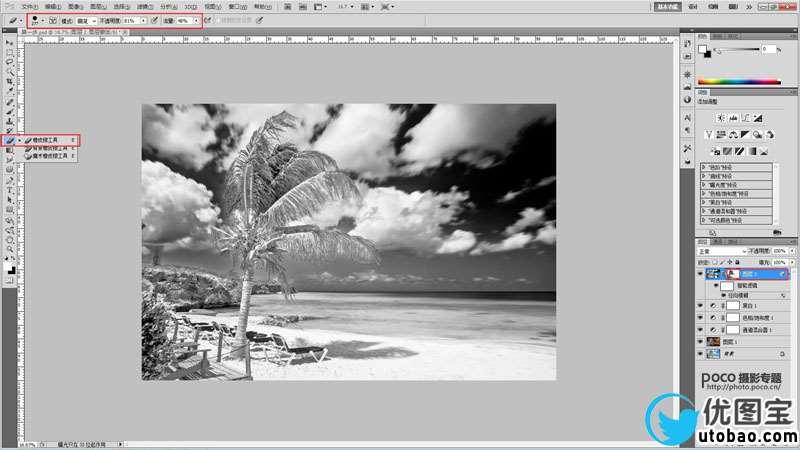Open the layer blend mode dropdown

pyautogui.click(x=720, y=250)
